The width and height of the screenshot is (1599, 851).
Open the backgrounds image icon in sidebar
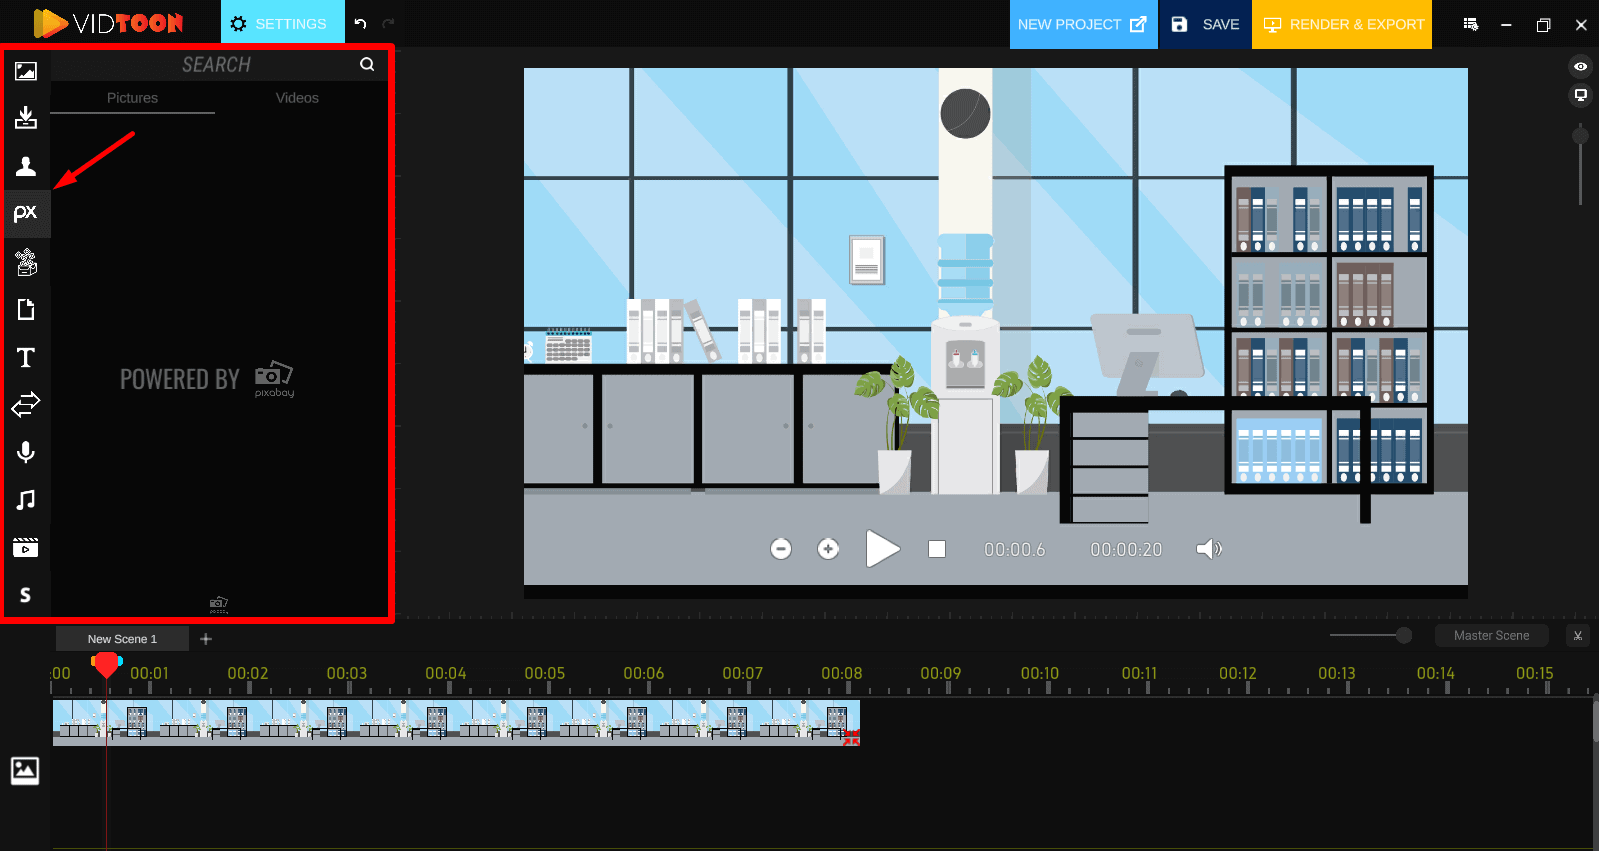[26, 71]
